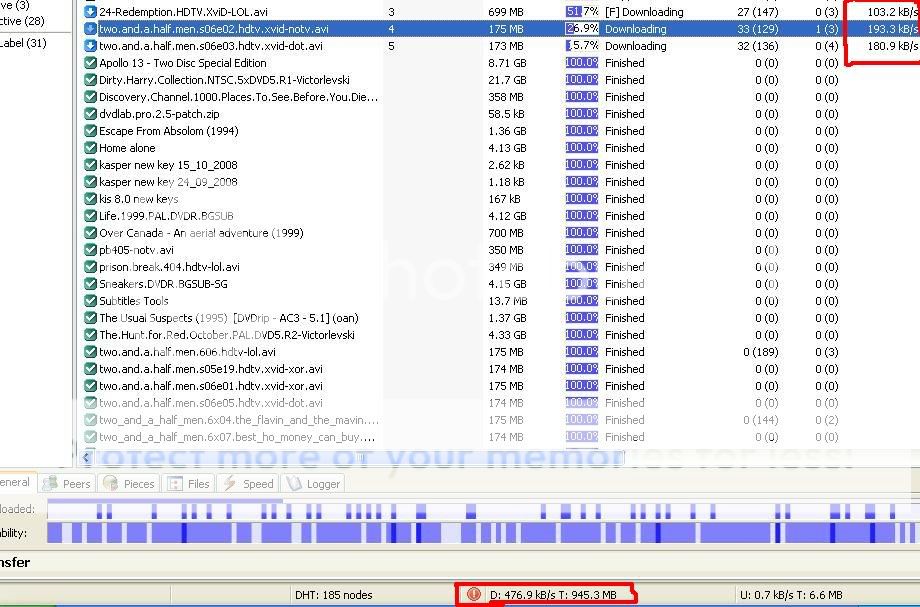
Task: Select the Inactive (28) category in sidebar
Action: tap(22, 21)
